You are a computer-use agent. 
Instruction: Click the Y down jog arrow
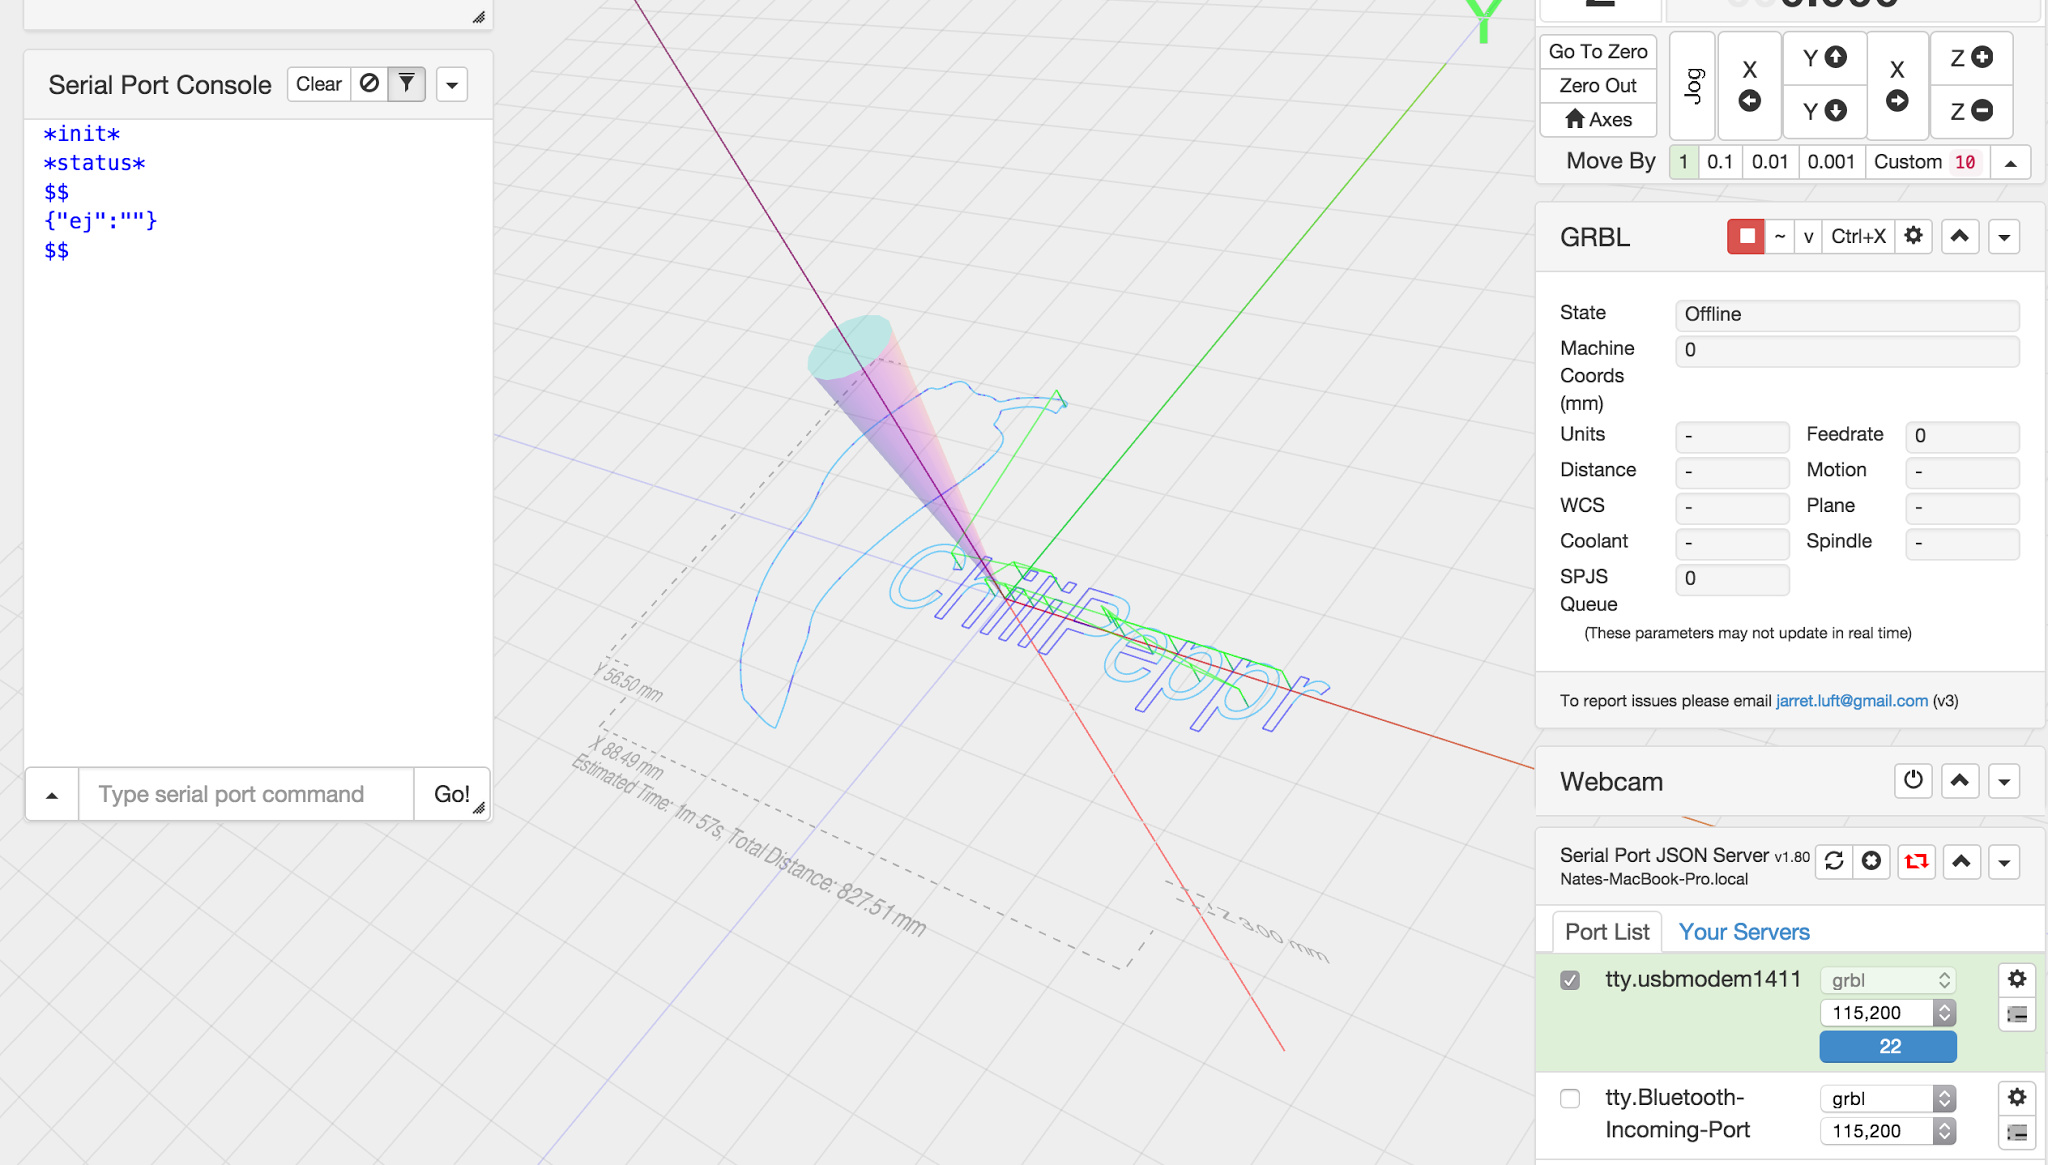click(x=1825, y=111)
